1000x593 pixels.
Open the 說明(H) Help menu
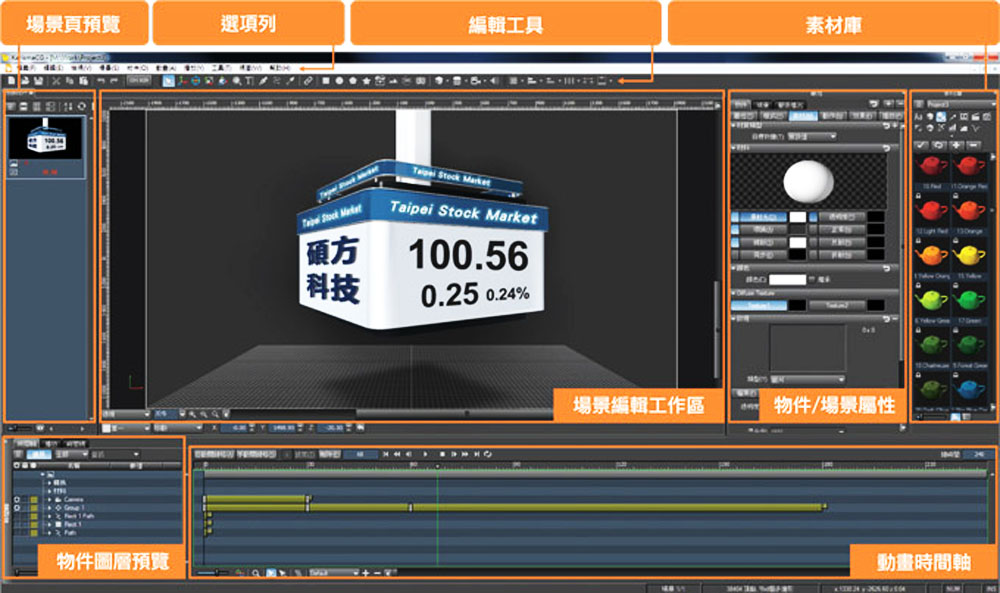[x=279, y=68]
